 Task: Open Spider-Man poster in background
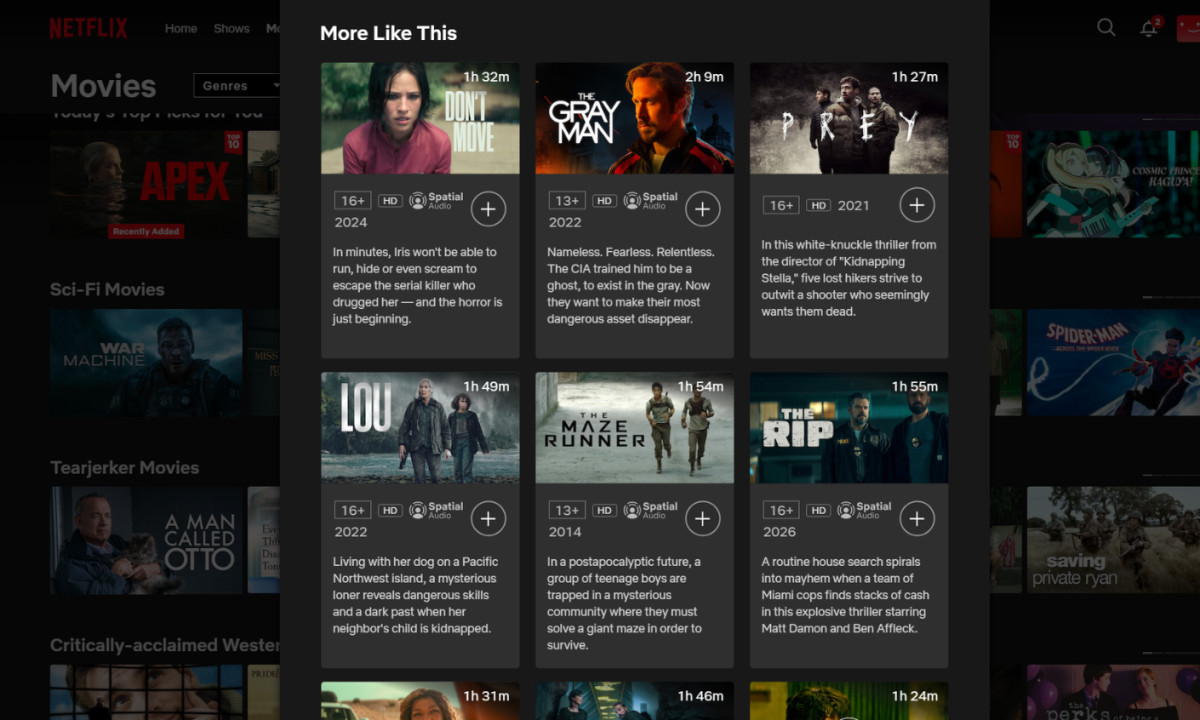point(1113,362)
